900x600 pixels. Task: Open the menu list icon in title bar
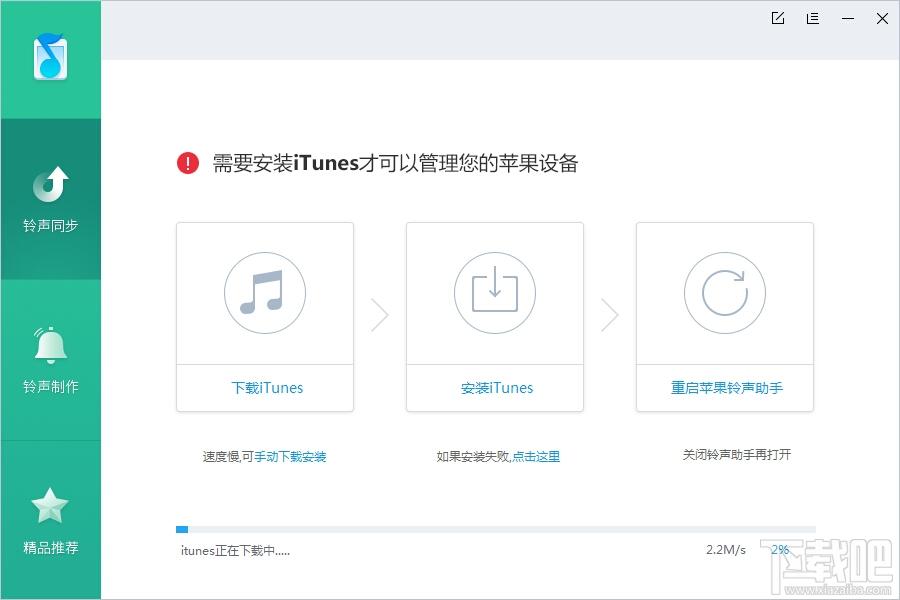point(812,18)
